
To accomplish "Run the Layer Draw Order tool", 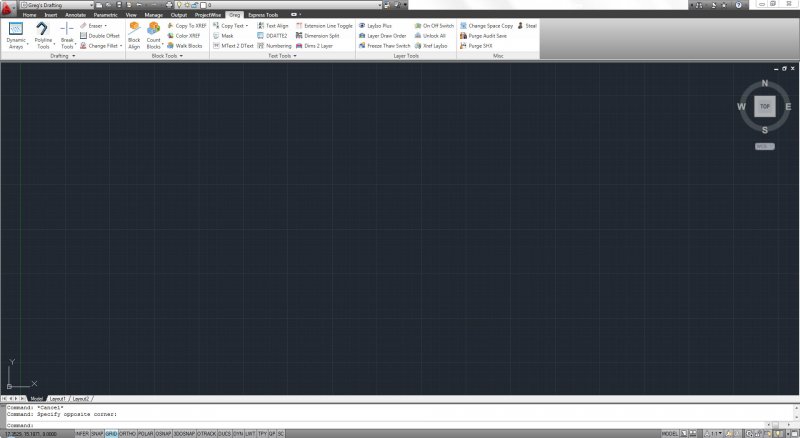I will [x=383, y=36].
